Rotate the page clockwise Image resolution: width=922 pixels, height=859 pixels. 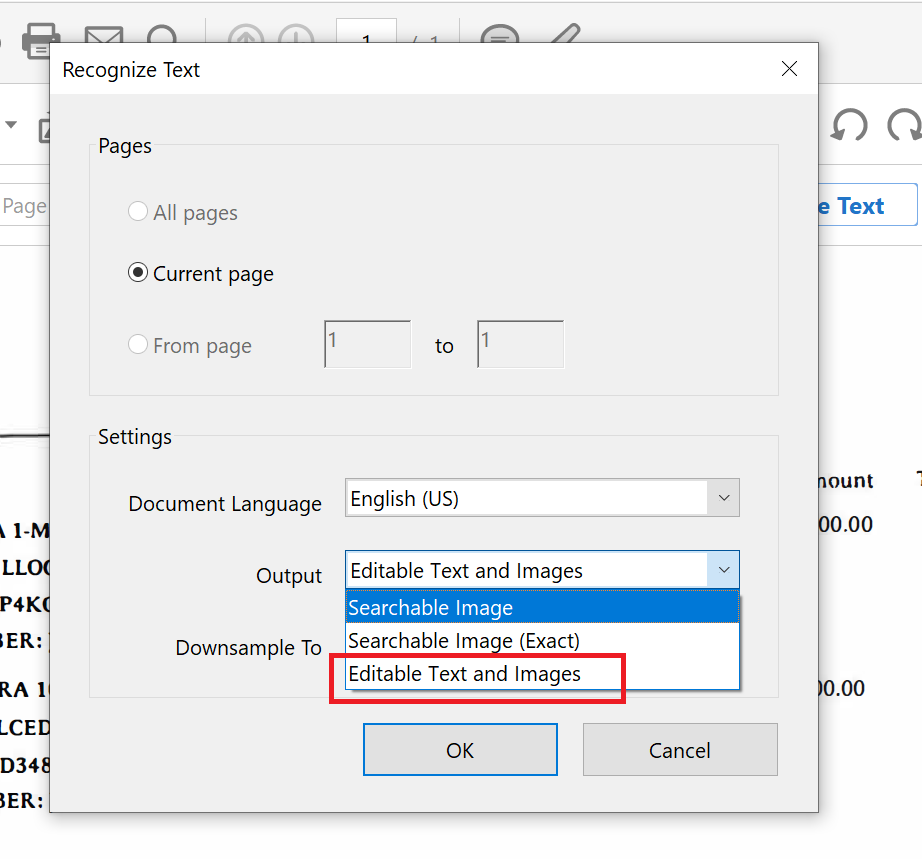point(904,126)
